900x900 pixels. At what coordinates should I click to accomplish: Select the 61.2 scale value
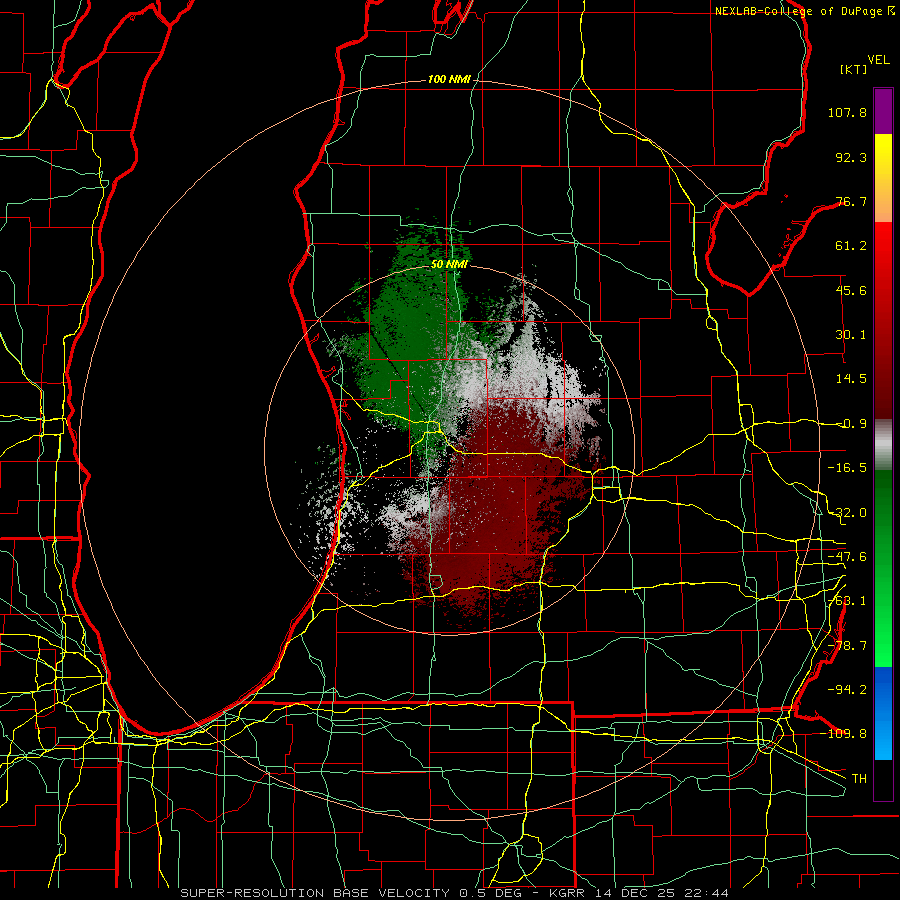[x=851, y=246]
